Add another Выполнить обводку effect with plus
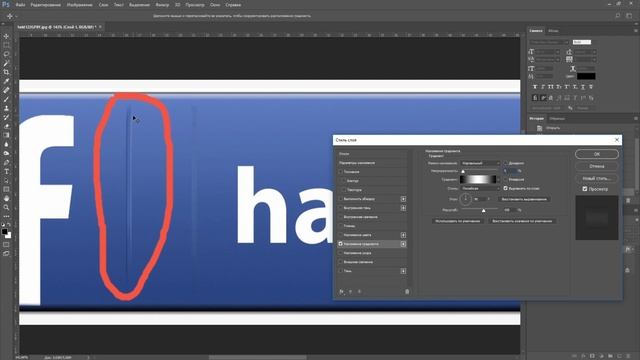The width and height of the screenshot is (640, 360). (x=403, y=199)
